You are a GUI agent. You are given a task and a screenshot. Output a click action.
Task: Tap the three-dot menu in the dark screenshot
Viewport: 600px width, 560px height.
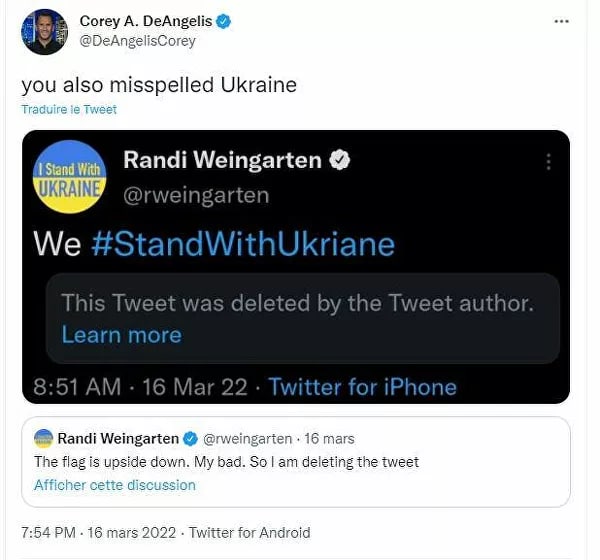[x=547, y=162]
